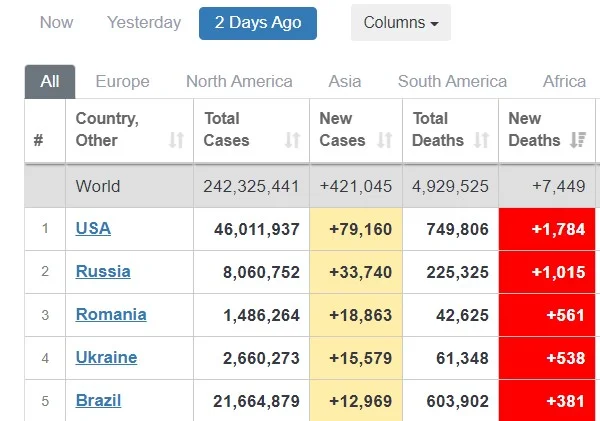Select the 2 Days Ago button
This screenshot has height=421, width=600.
point(257,23)
